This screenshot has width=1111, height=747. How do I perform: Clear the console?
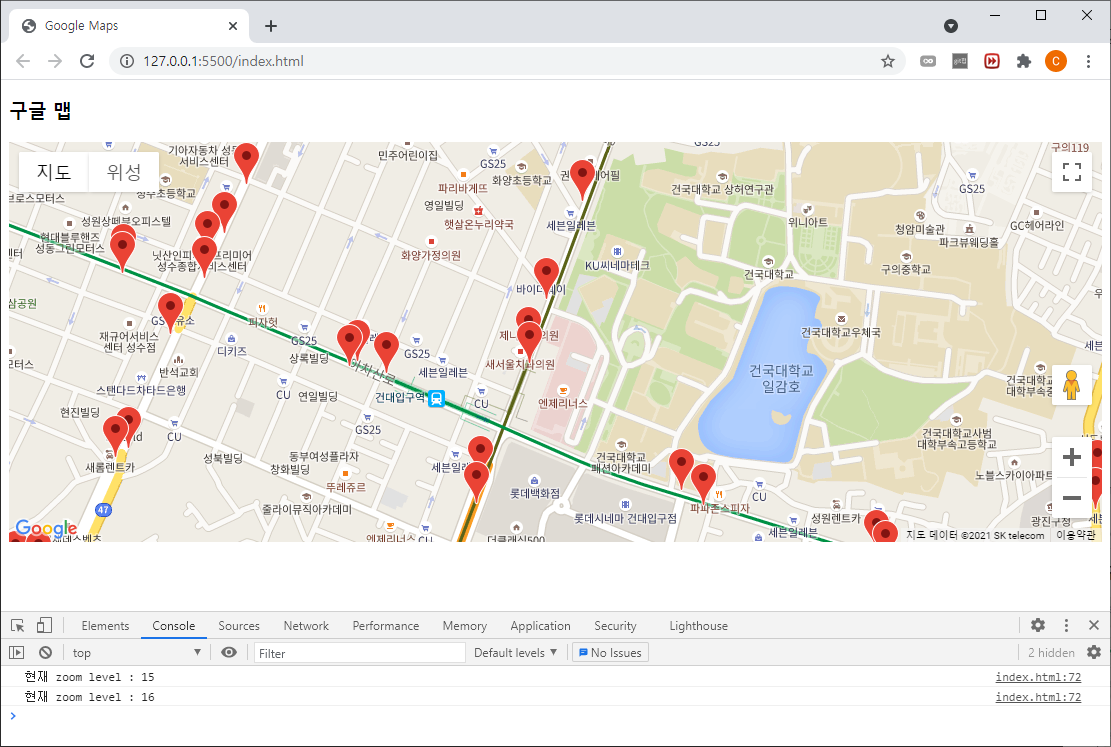(x=45, y=653)
